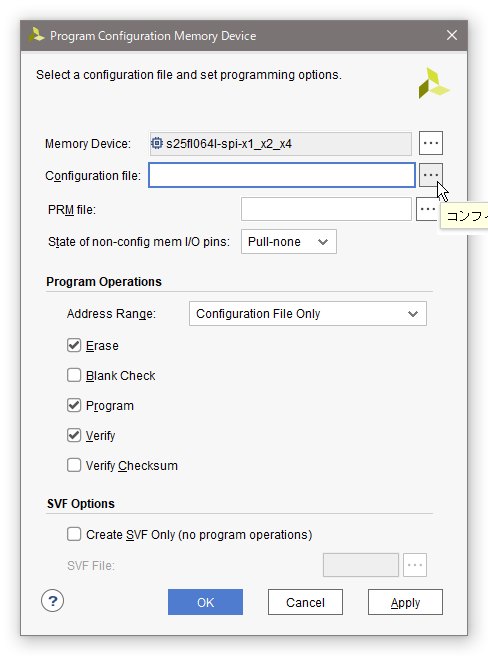This screenshot has width=488, height=656.
Task: Disable the Verify checkbox
Action: click(x=74, y=436)
